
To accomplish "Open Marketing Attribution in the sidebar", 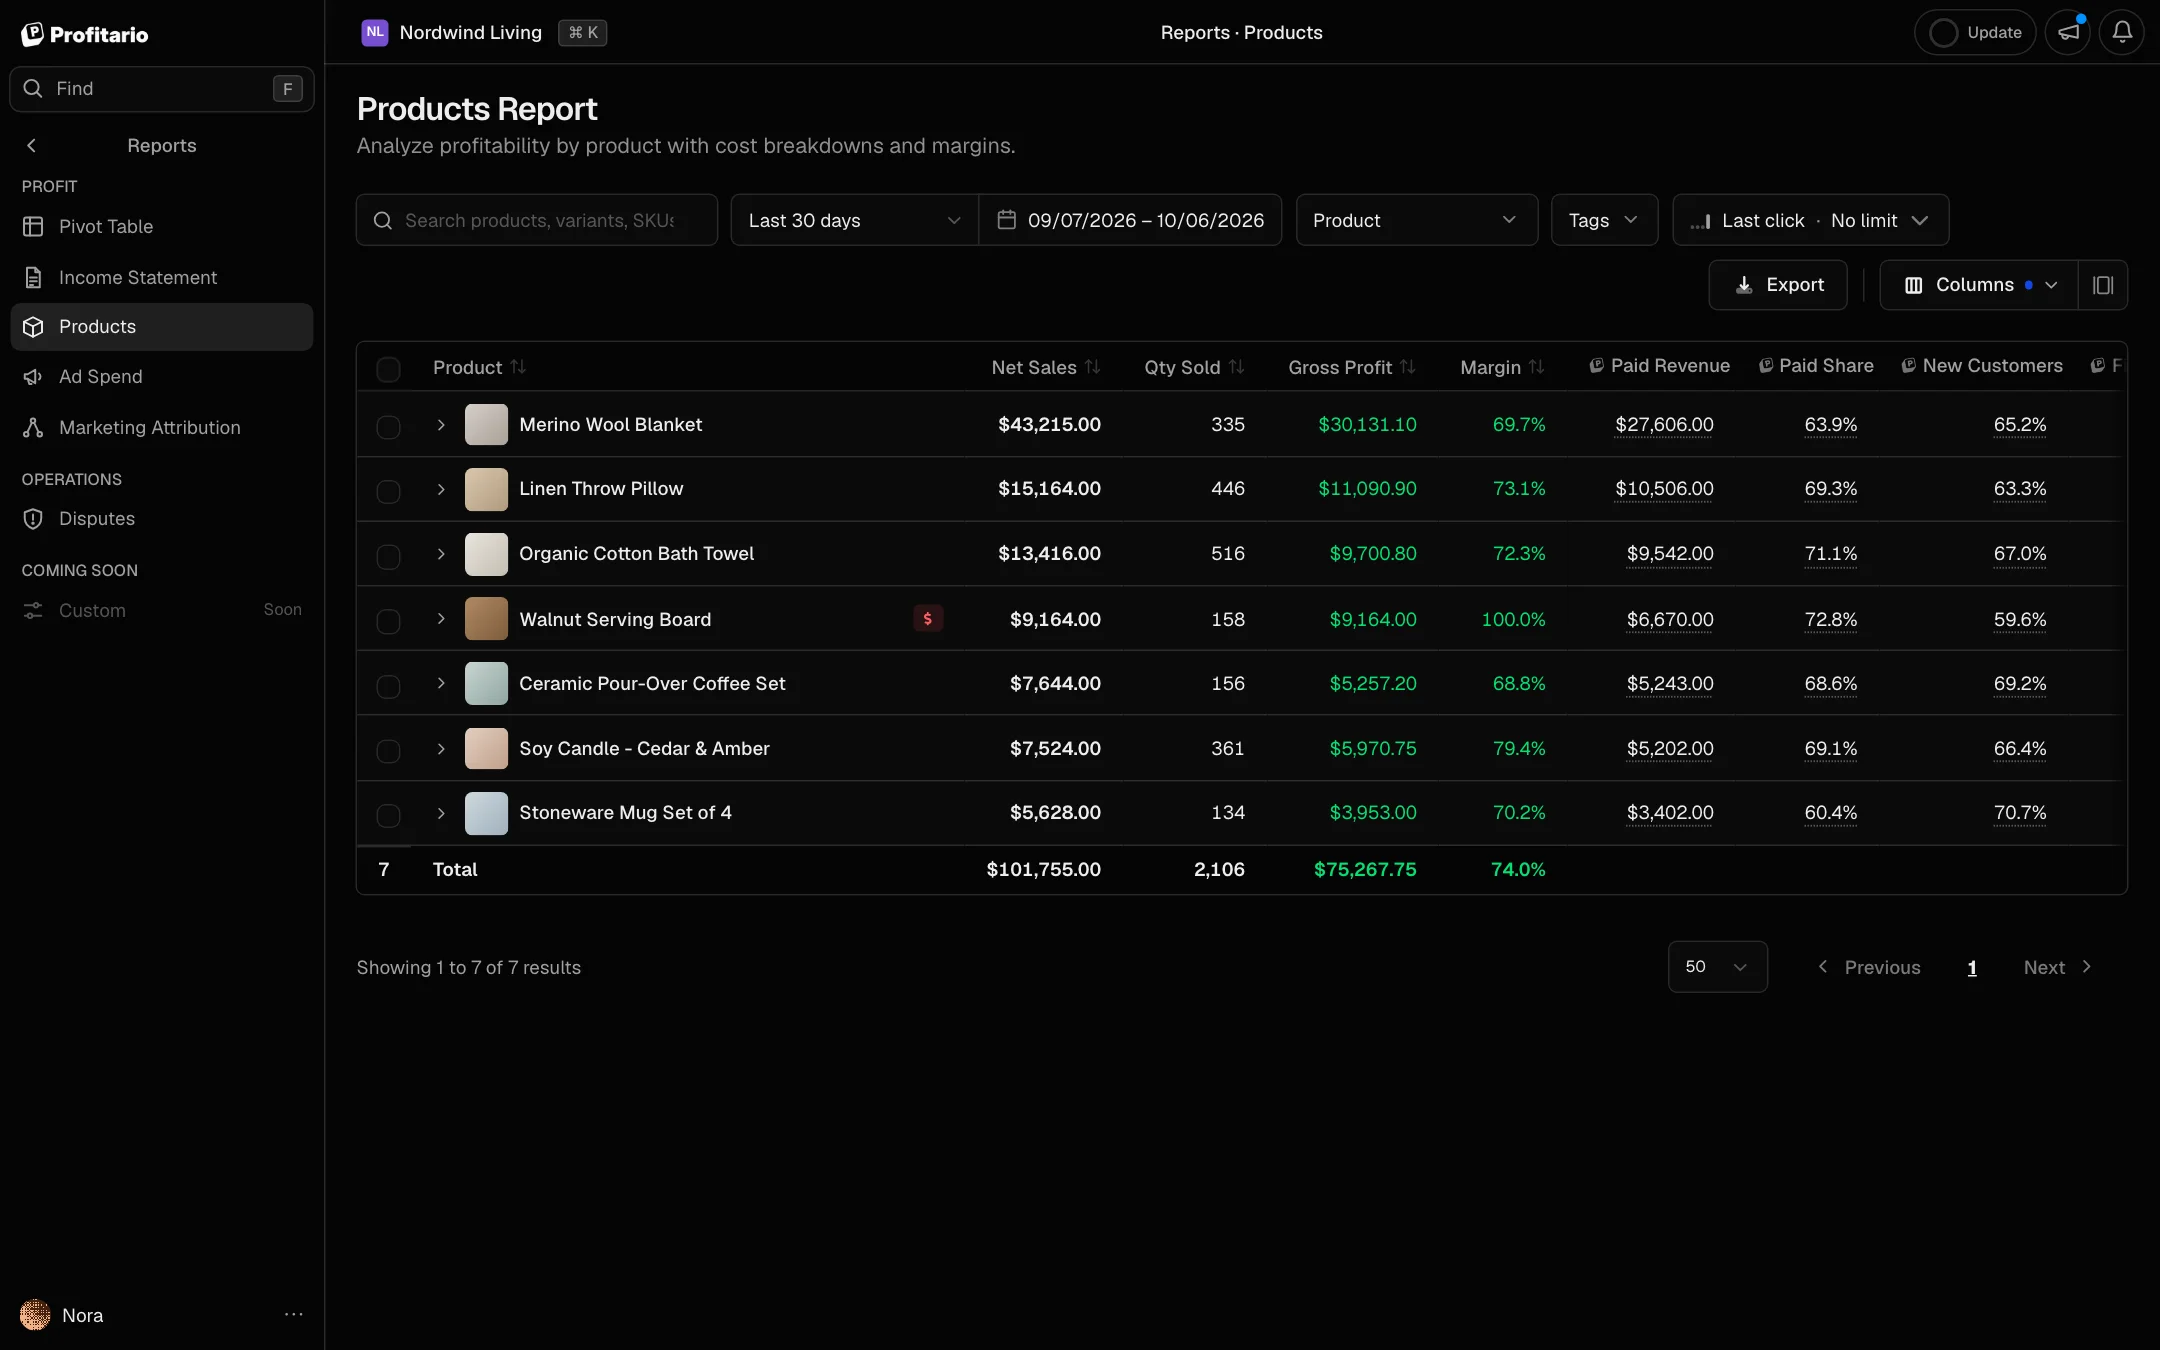I will pos(161,427).
